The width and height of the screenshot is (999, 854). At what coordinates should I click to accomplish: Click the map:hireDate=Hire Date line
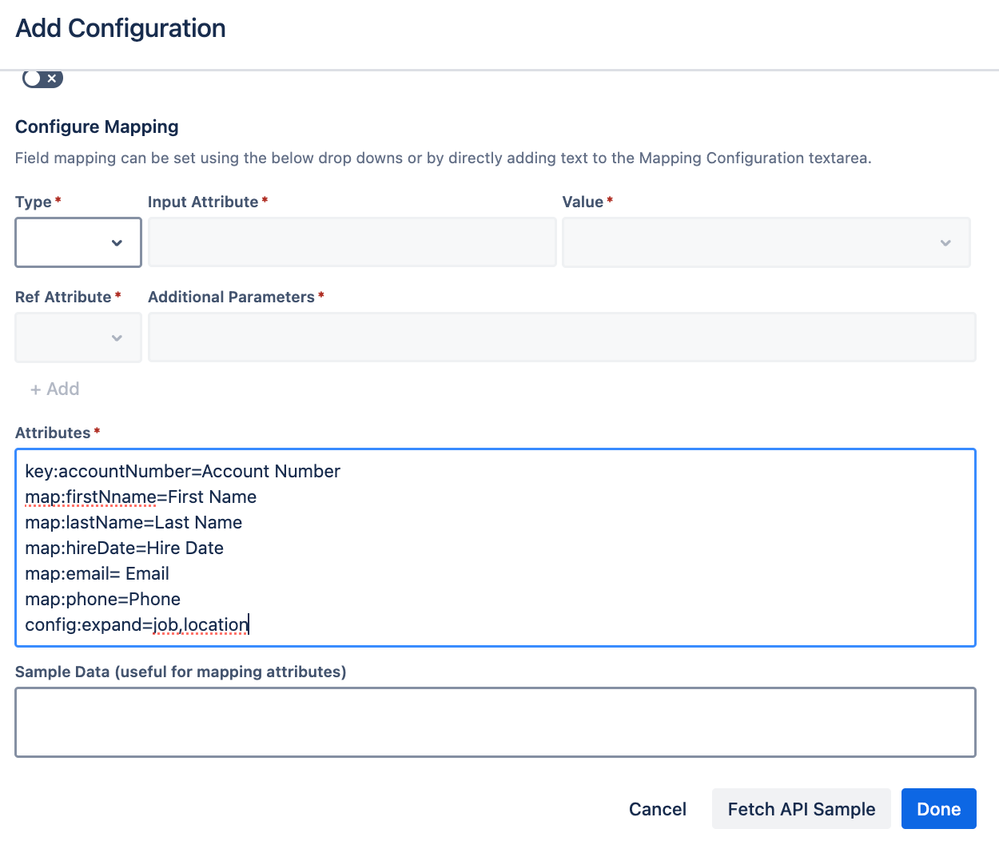pyautogui.click(x=125, y=548)
